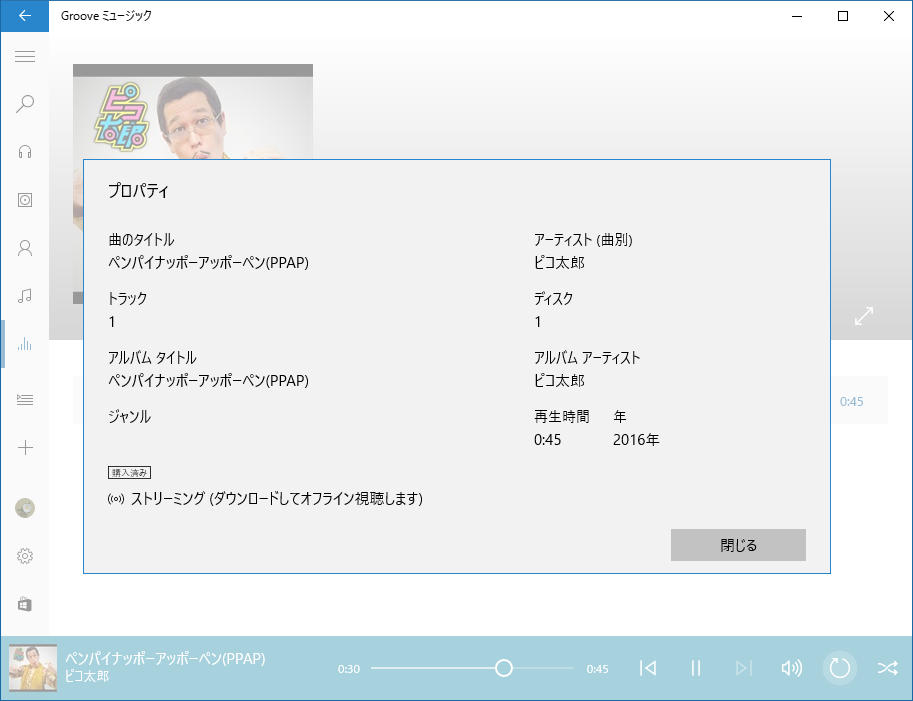Open the Songs music note icon
Viewport: 913px width, 701px height.
pyautogui.click(x=24, y=296)
